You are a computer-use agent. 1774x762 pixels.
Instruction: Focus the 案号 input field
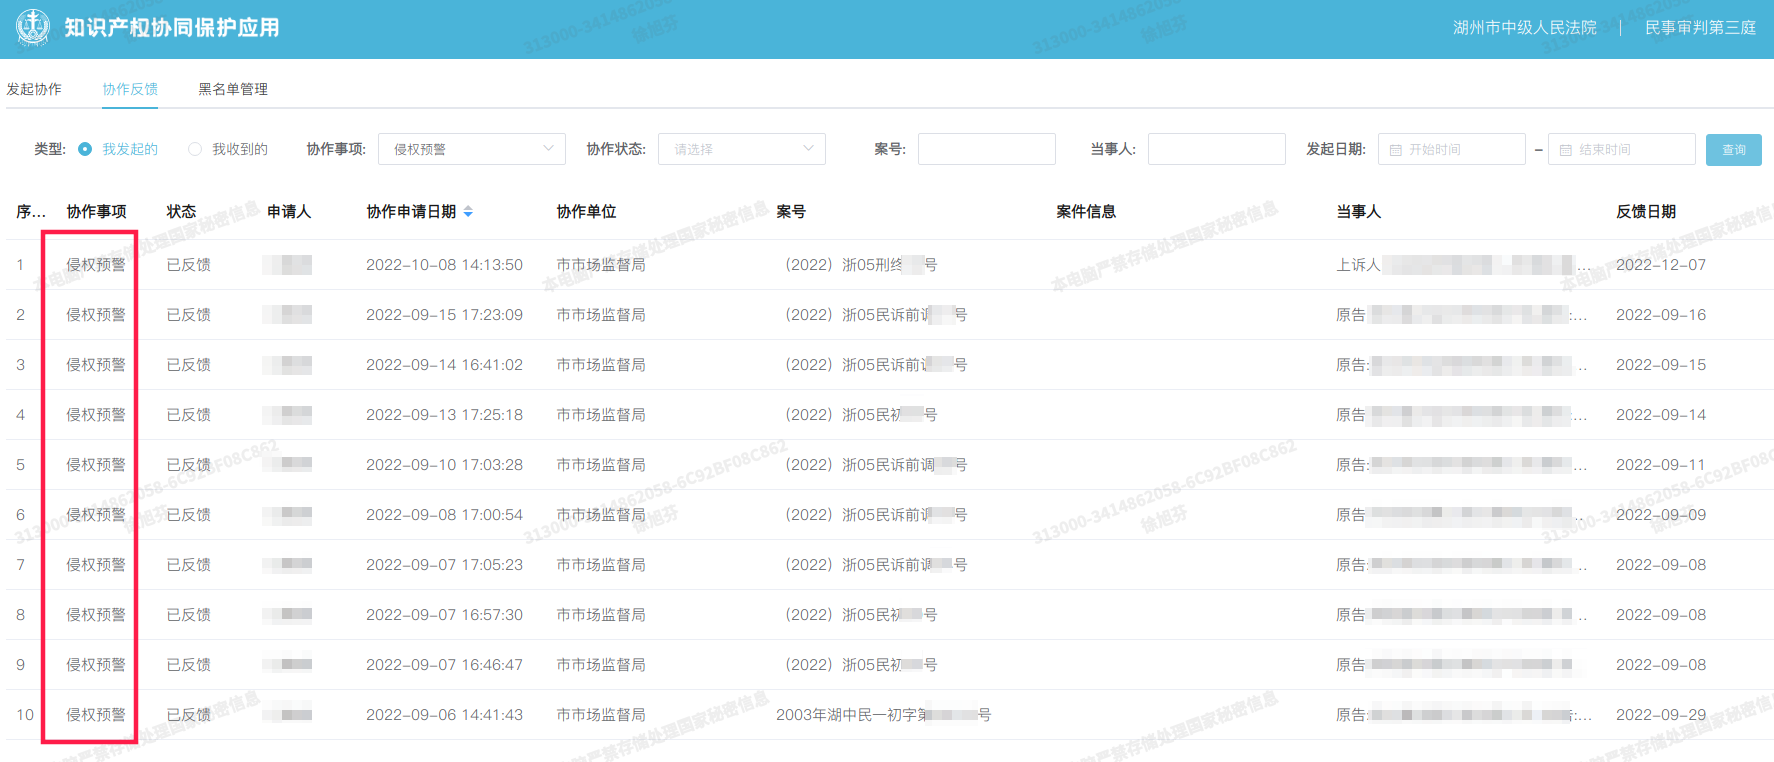(986, 149)
